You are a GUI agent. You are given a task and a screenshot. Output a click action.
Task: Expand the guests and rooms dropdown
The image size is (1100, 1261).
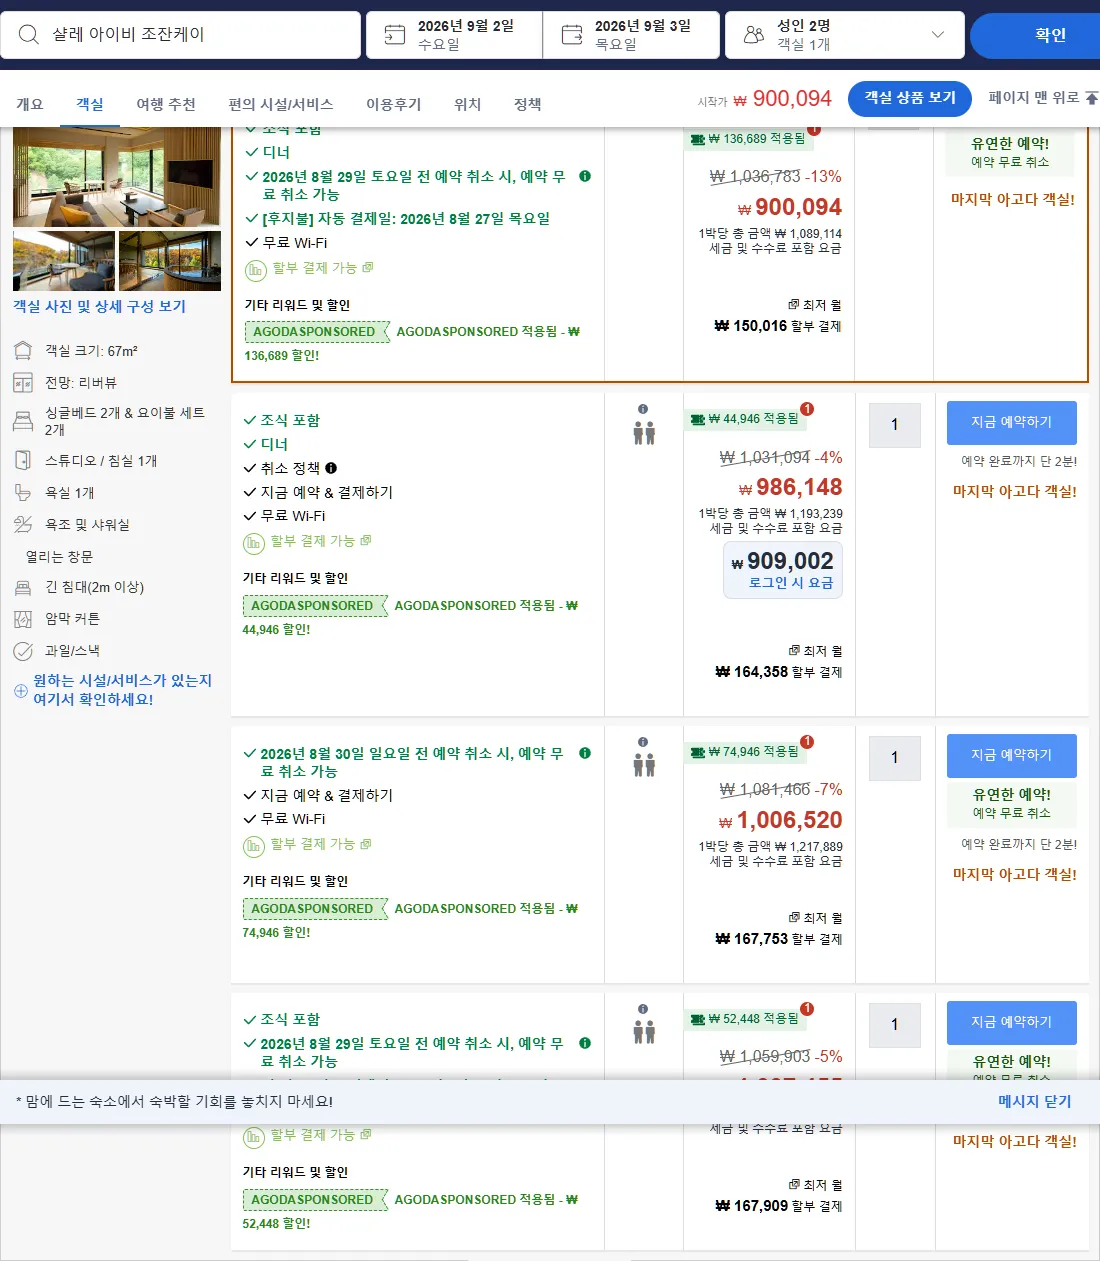click(x=937, y=35)
